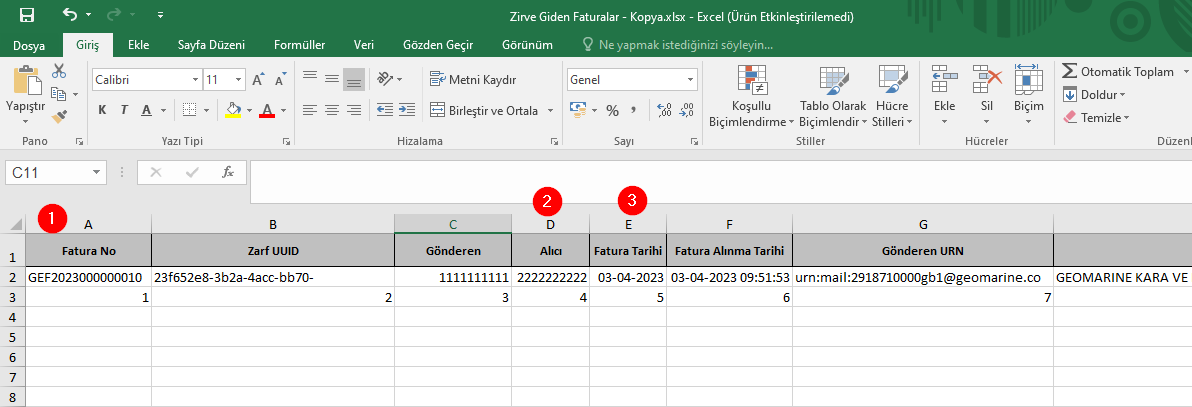Select the Veri tab
1192x407 pixels.
point(363,45)
